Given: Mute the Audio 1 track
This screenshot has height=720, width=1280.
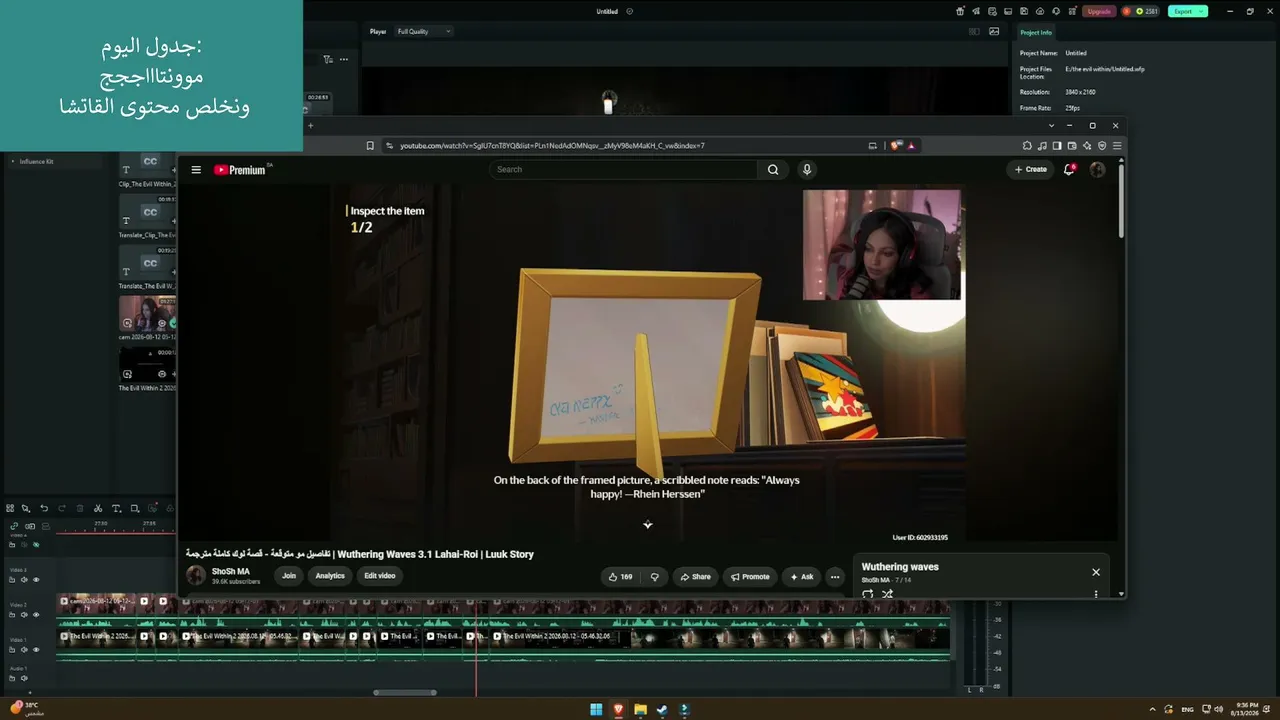Looking at the screenshot, I should [24, 678].
